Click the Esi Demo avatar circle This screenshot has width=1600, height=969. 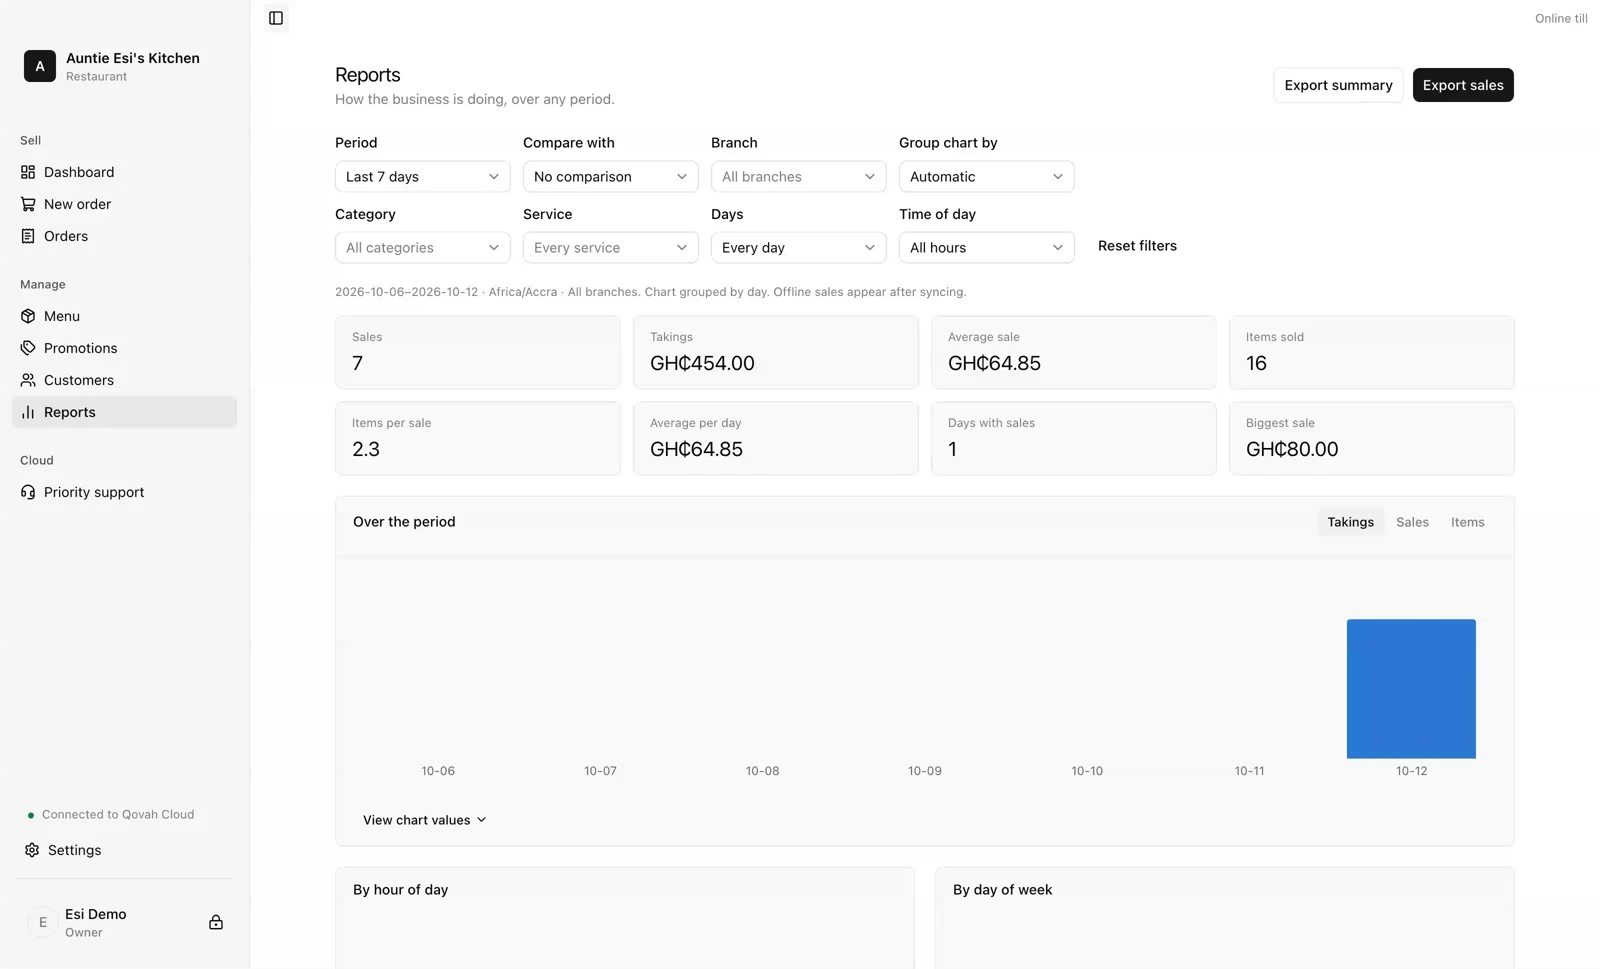pyautogui.click(x=42, y=922)
